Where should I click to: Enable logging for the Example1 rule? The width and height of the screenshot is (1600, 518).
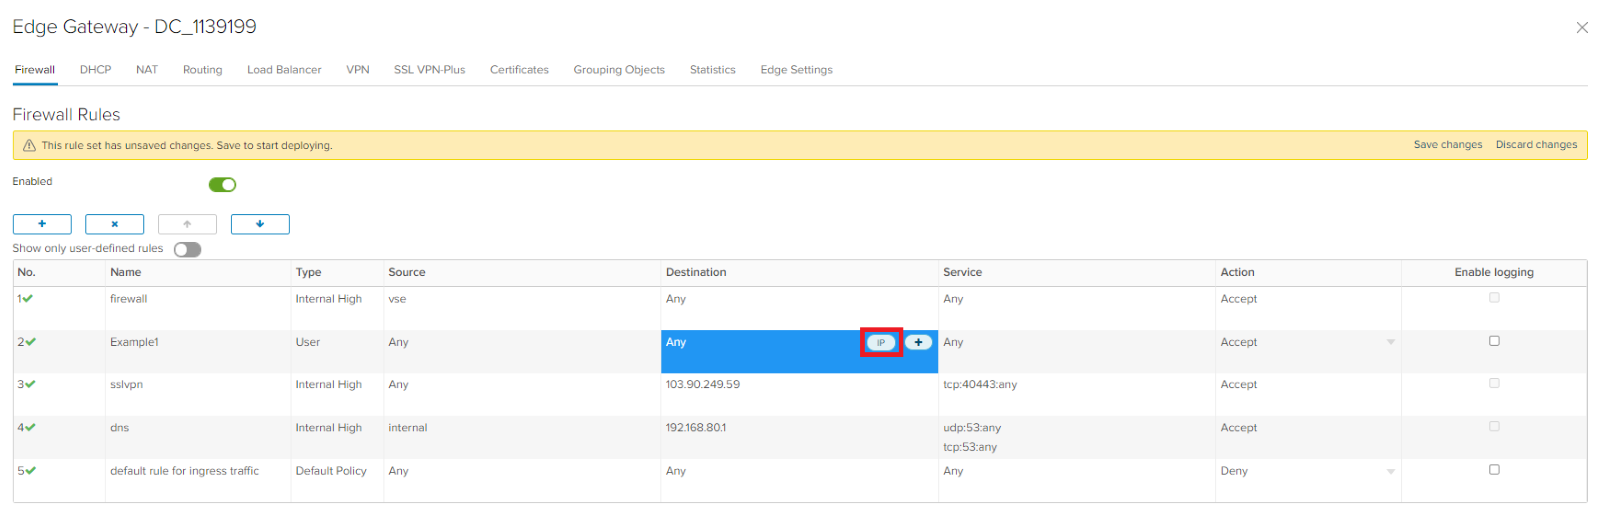[1494, 341]
